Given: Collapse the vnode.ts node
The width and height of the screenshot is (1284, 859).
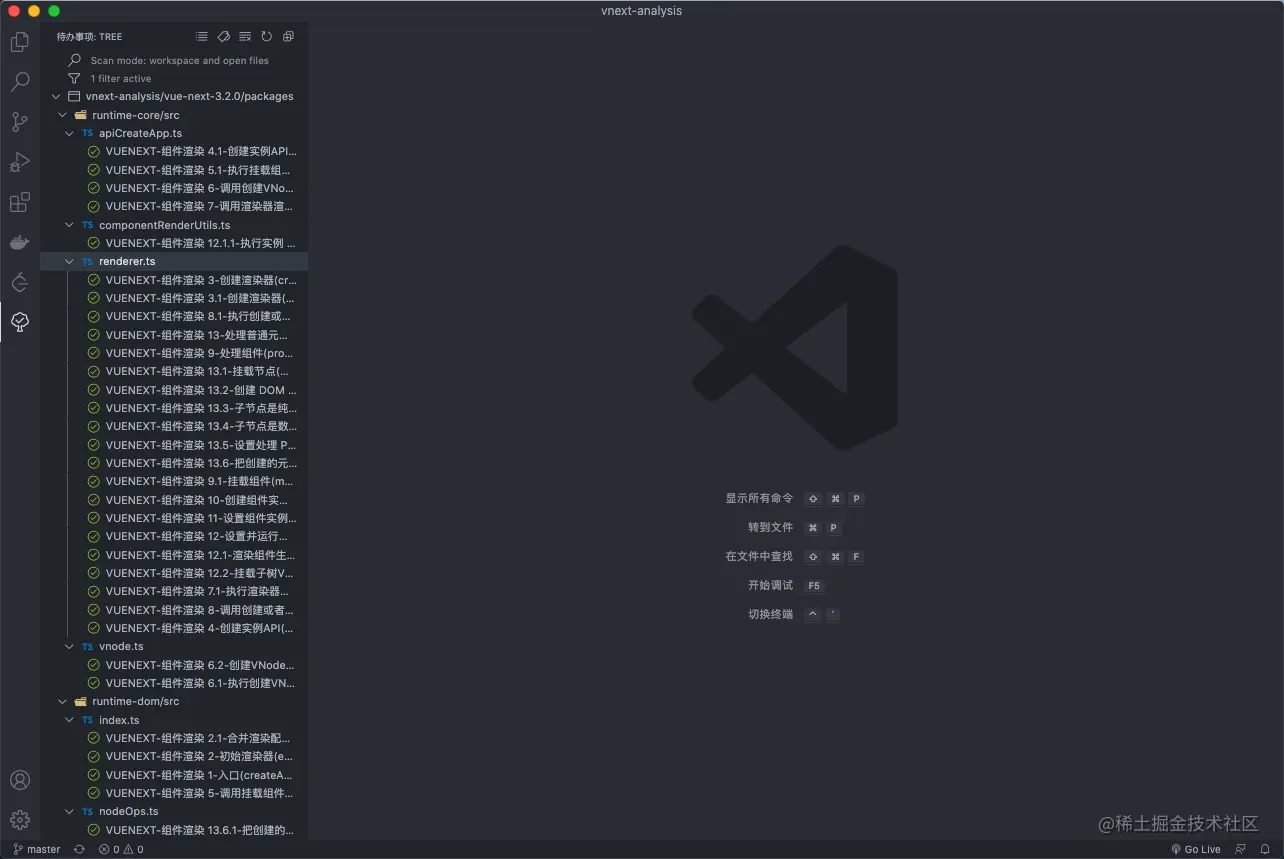Looking at the screenshot, I should tap(69, 646).
